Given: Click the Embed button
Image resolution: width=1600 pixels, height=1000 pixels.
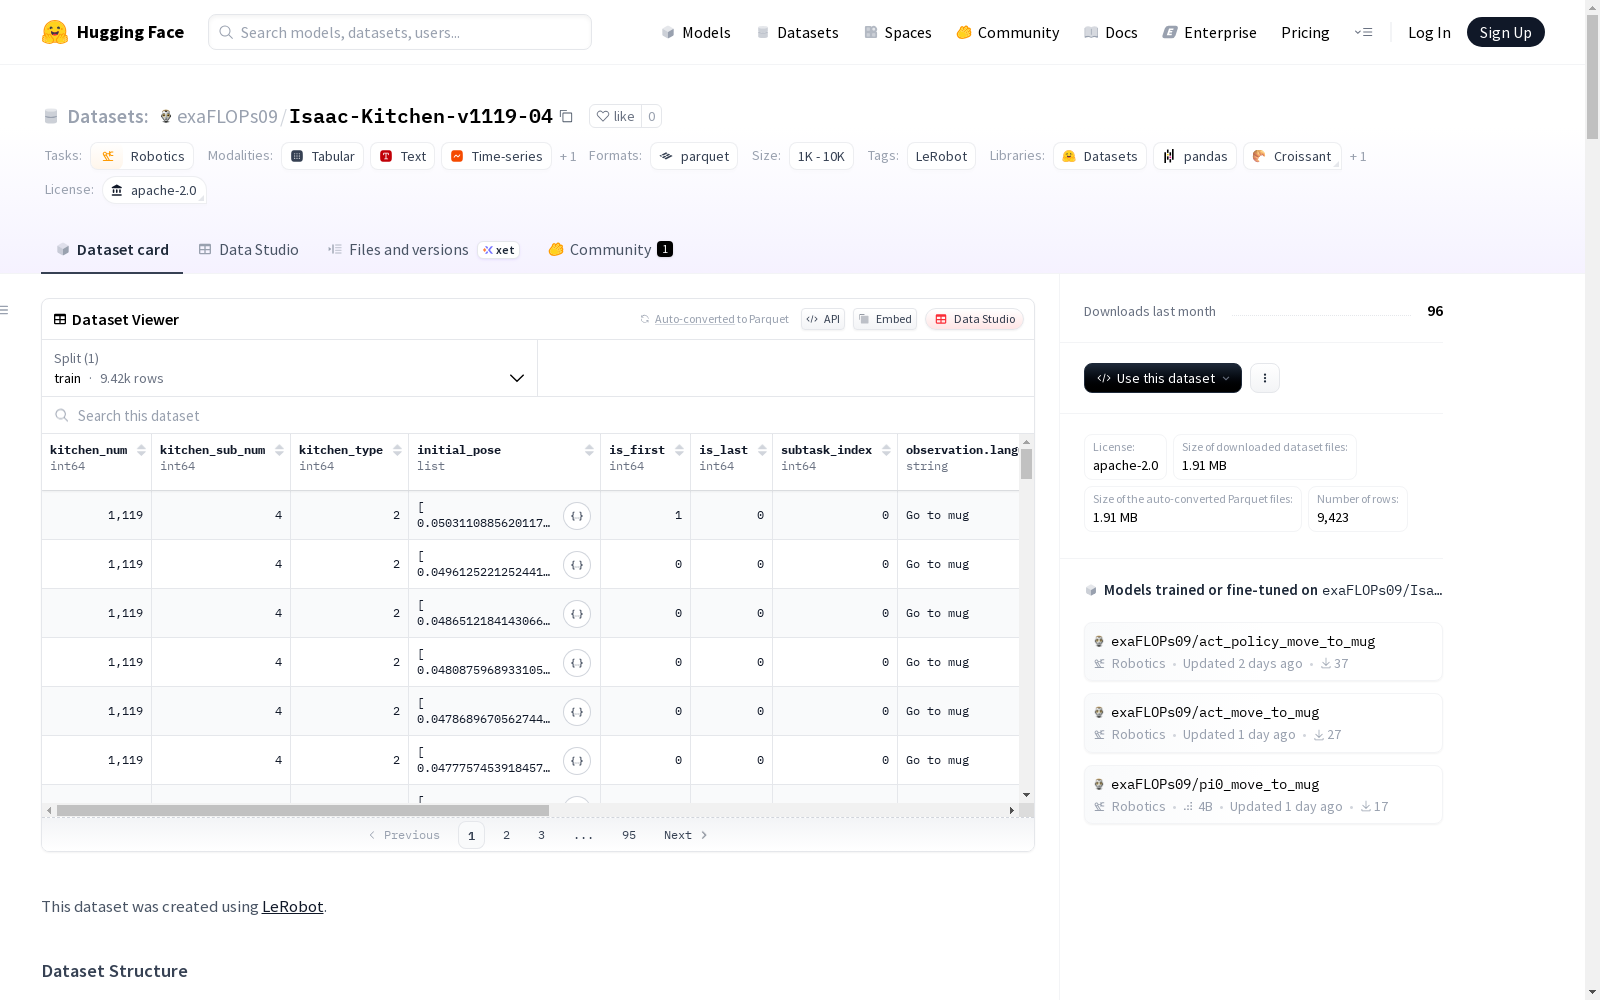Looking at the screenshot, I should coord(885,319).
